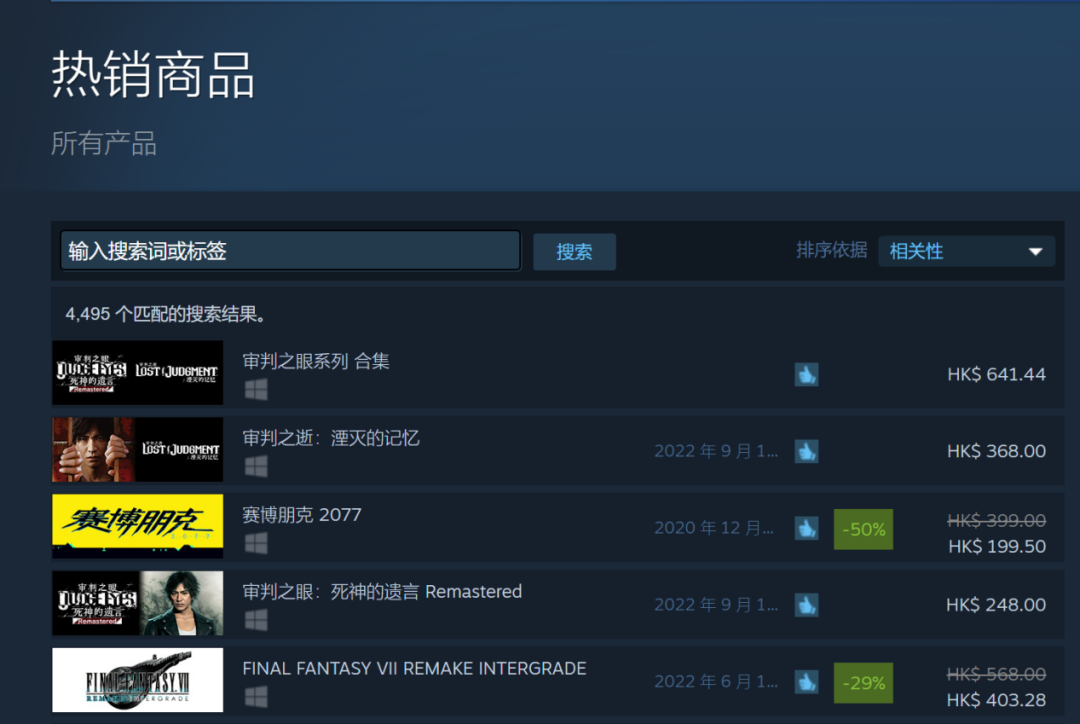The height and width of the screenshot is (724, 1080).
Task: Click the release date of 审判之逝：湮灭的记忆
Action: pyautogui.click(x=716, y=451)
